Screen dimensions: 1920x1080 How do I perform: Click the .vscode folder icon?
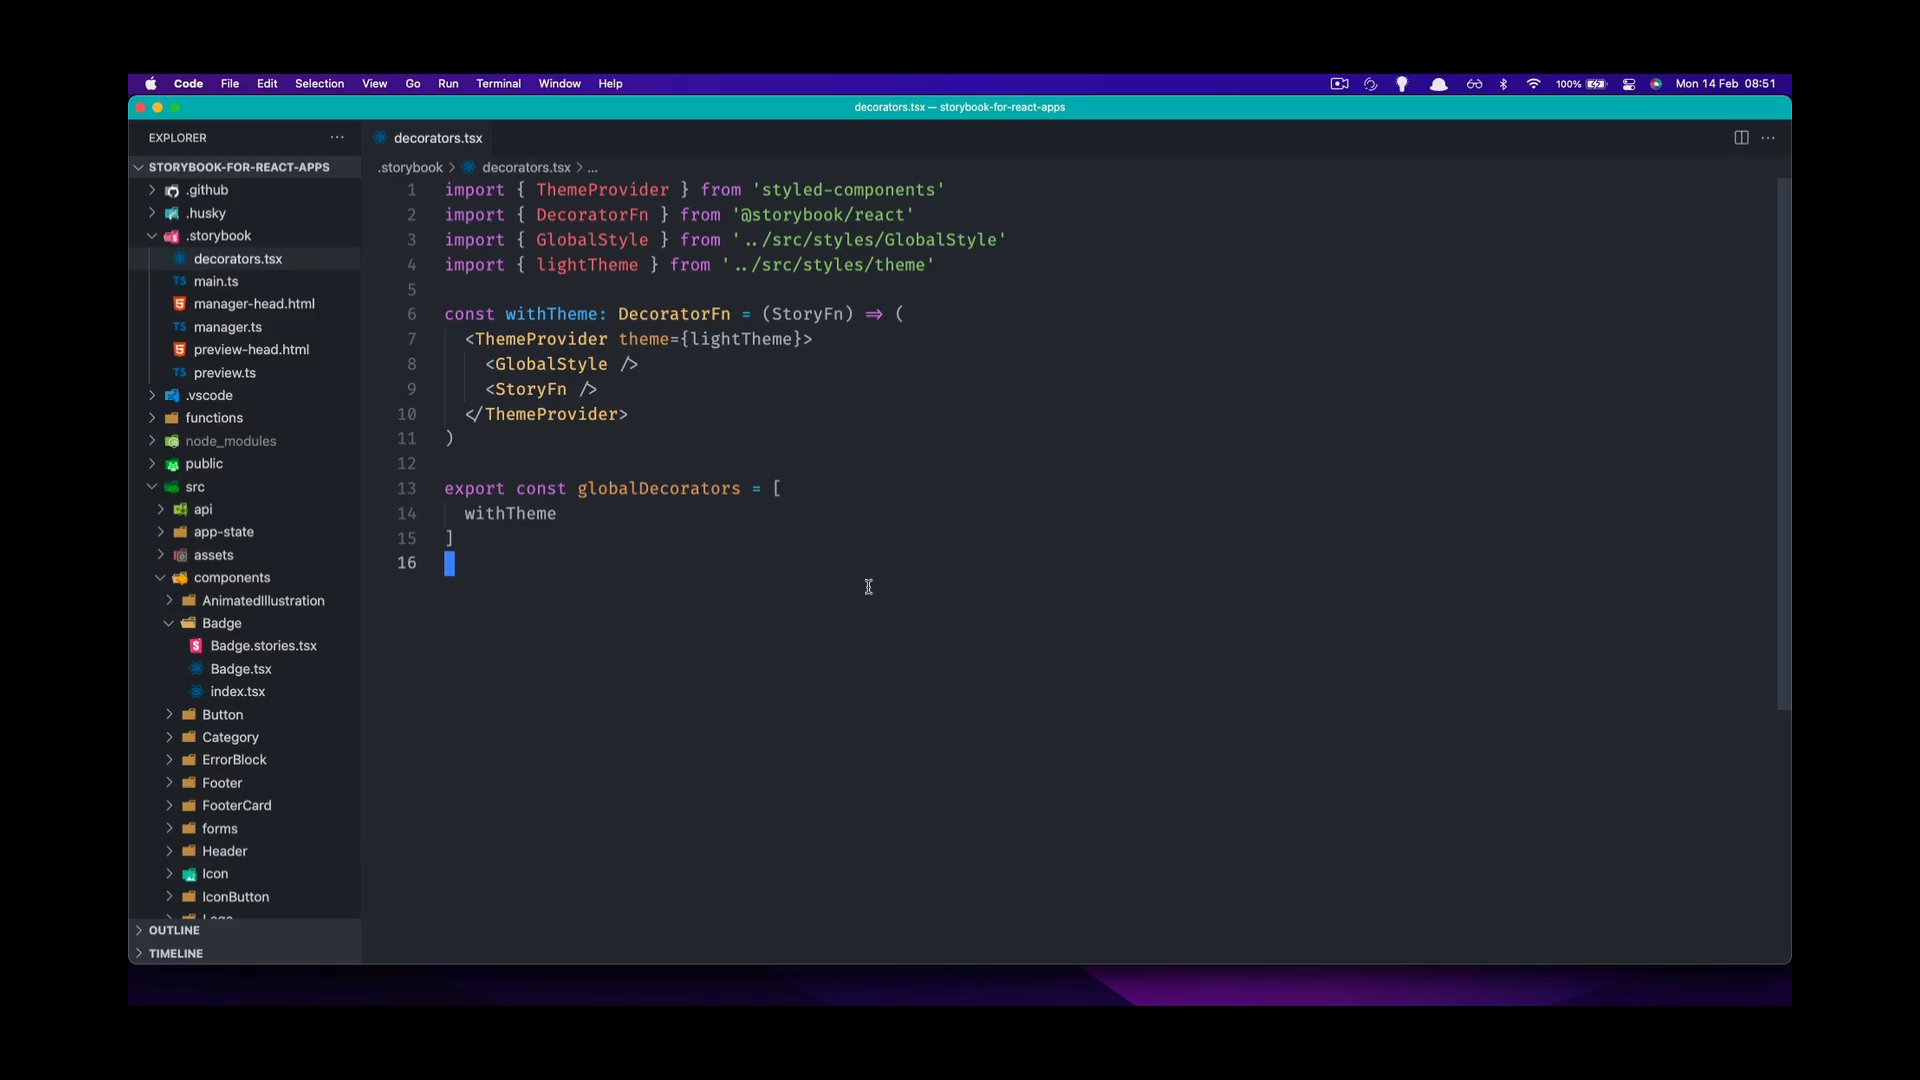click(172, 396)
